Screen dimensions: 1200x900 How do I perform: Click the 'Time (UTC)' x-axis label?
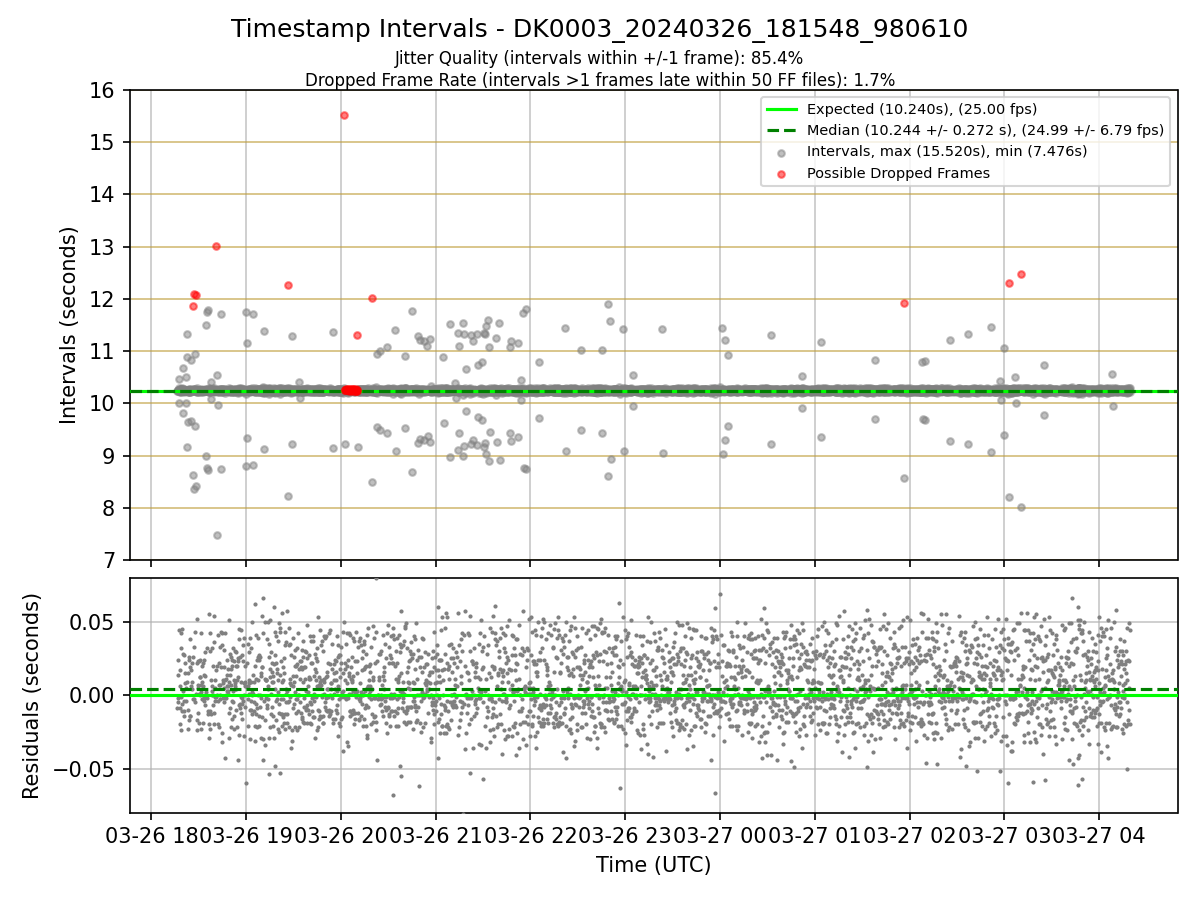point(653,865)
